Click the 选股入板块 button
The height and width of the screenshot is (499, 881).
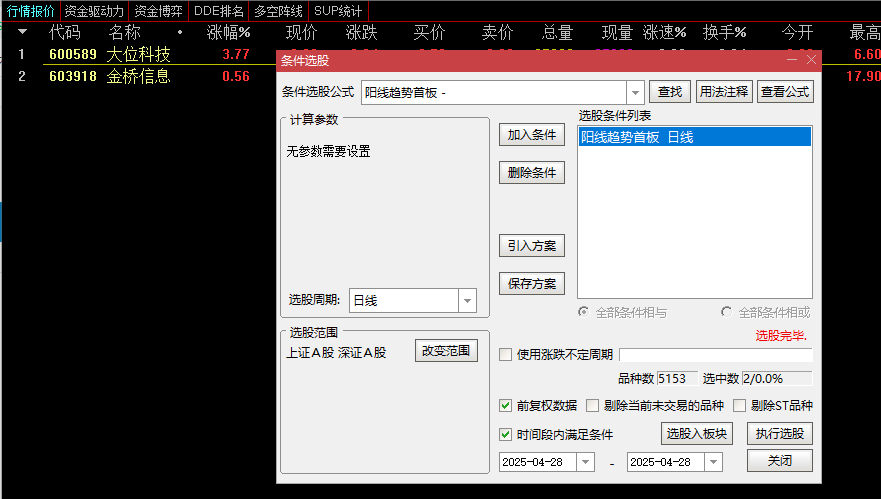point(697,434)
